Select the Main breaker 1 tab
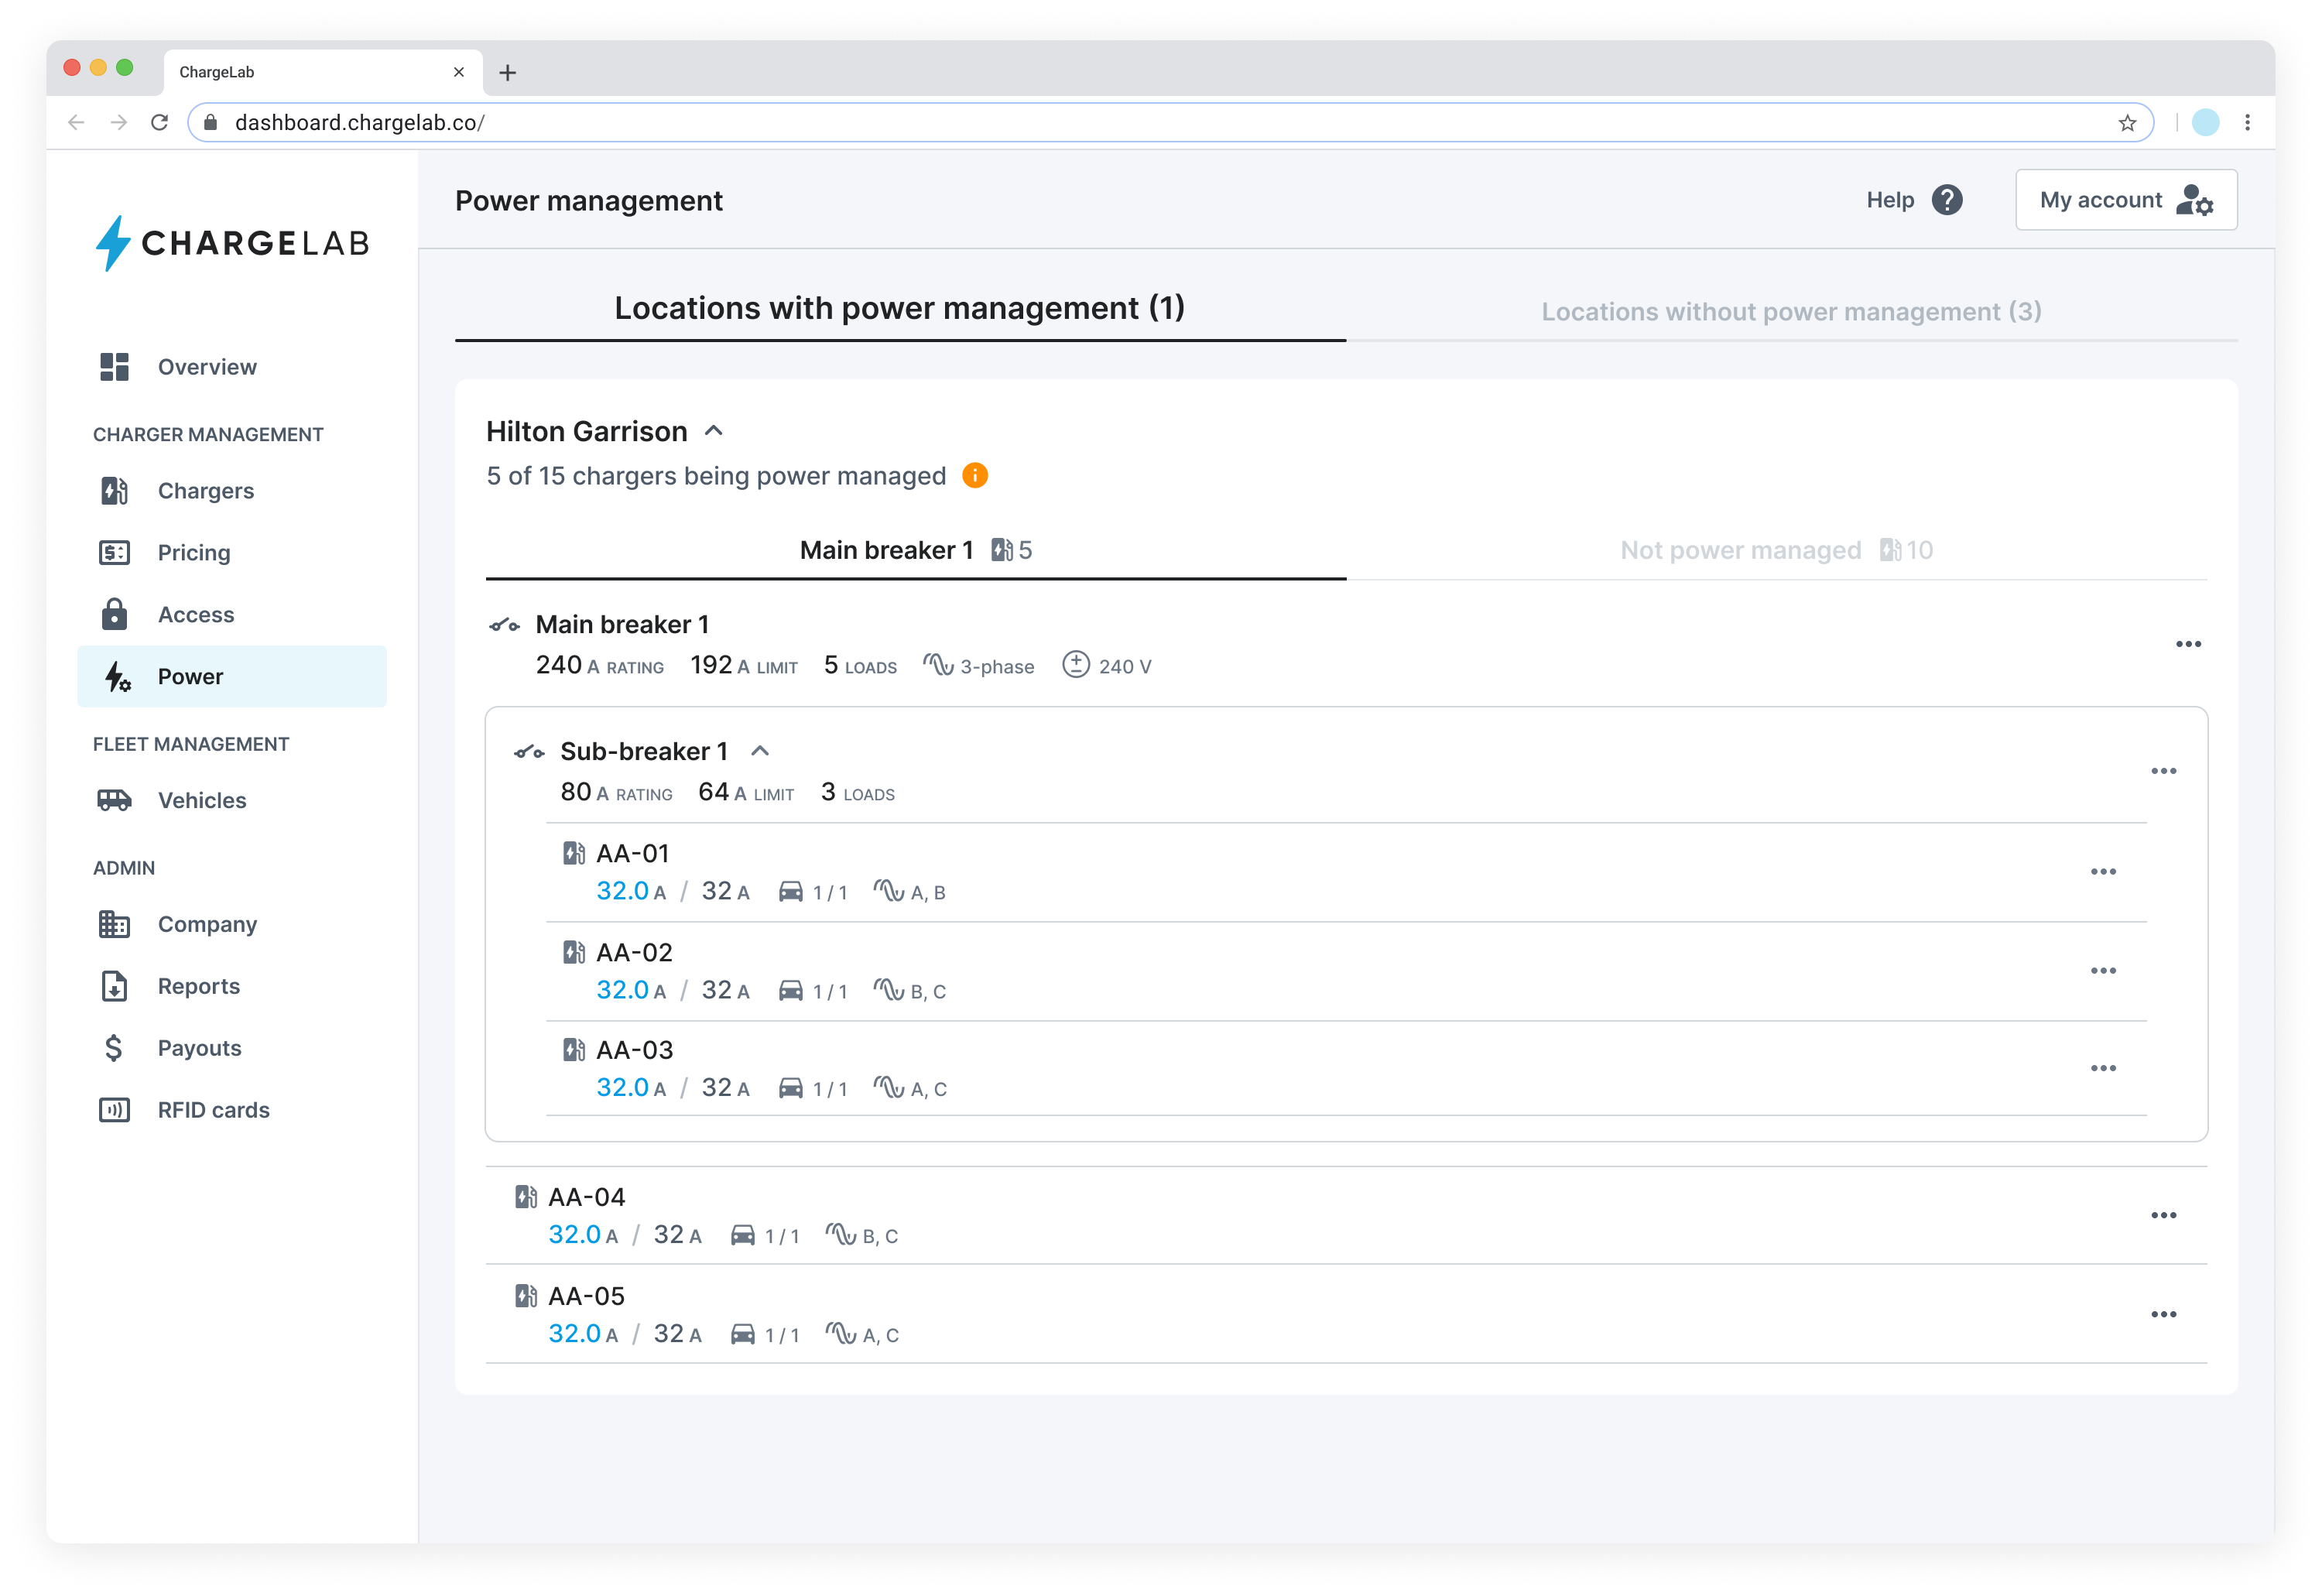Viewport: 2322px width, 1596px height. (x=916, y=551)
